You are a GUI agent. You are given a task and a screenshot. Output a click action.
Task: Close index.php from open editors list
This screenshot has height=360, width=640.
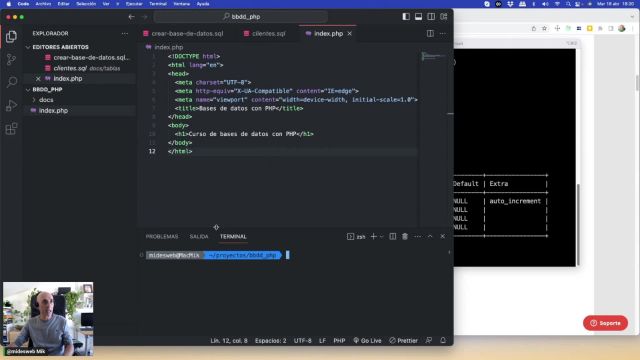coord(38,79)
